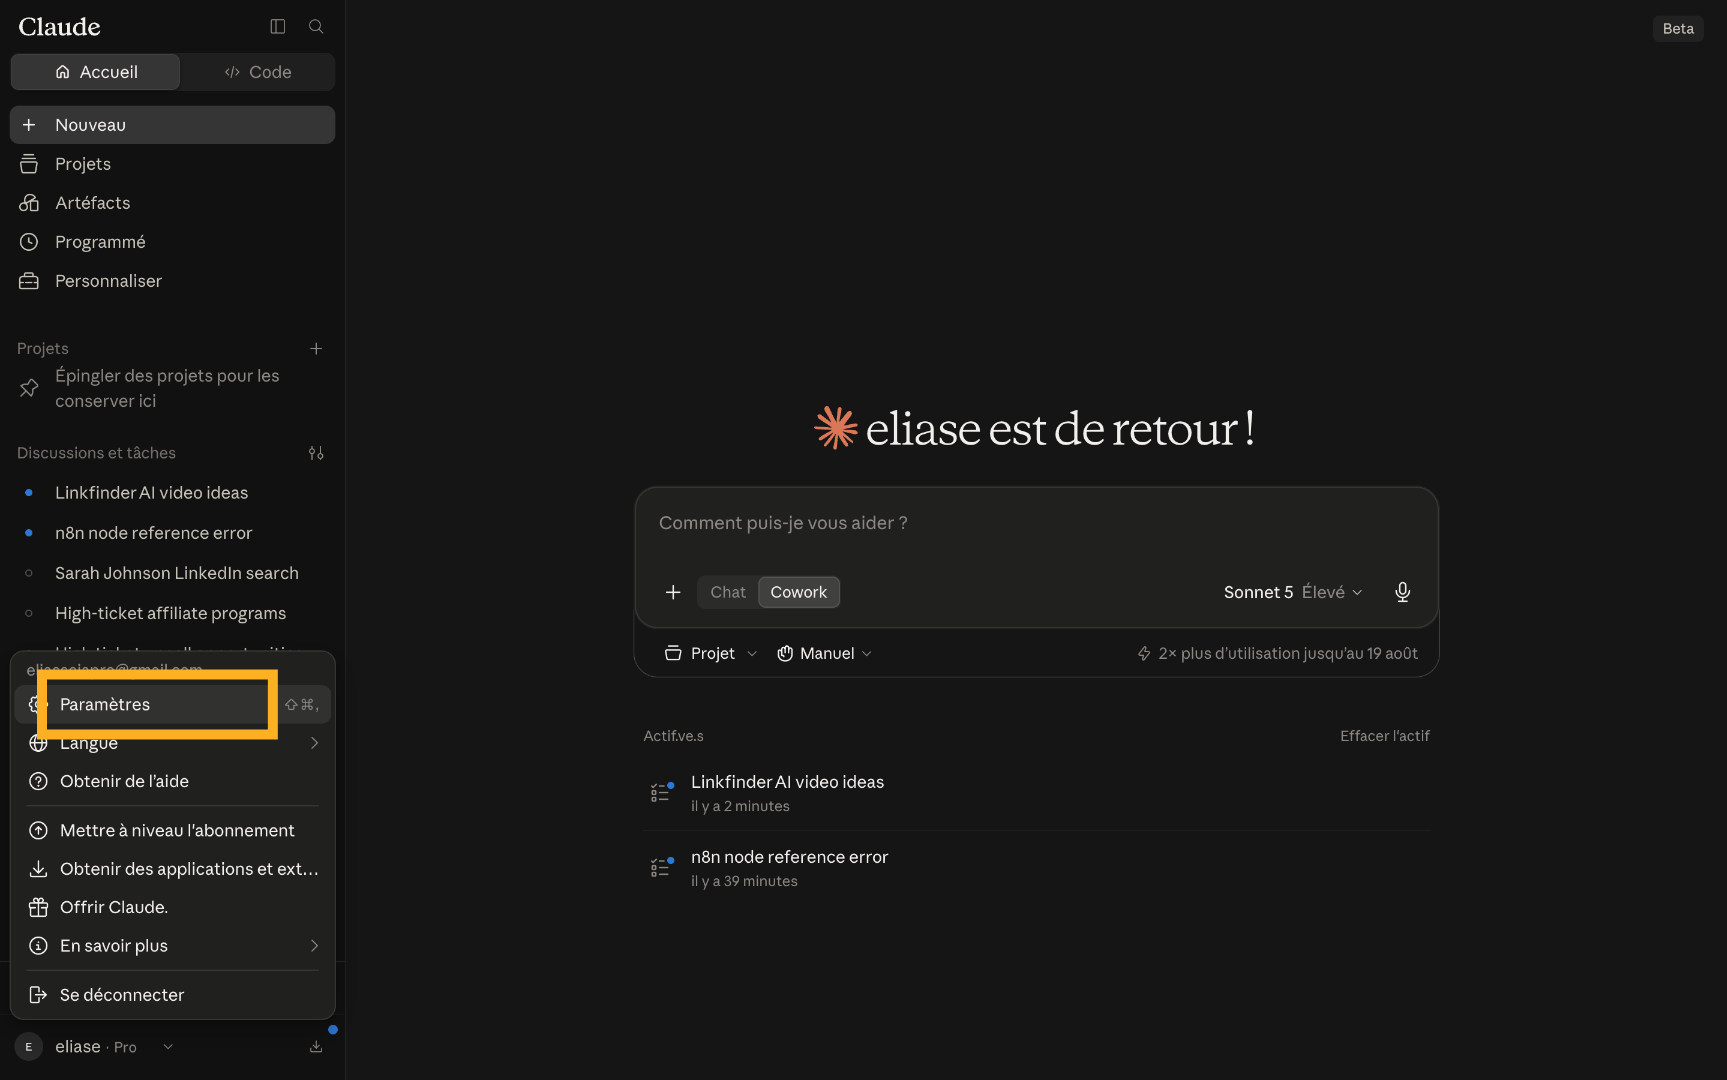
Task: Click the 2× plus d'utilisation notice
Action: tap(1277, 653)
